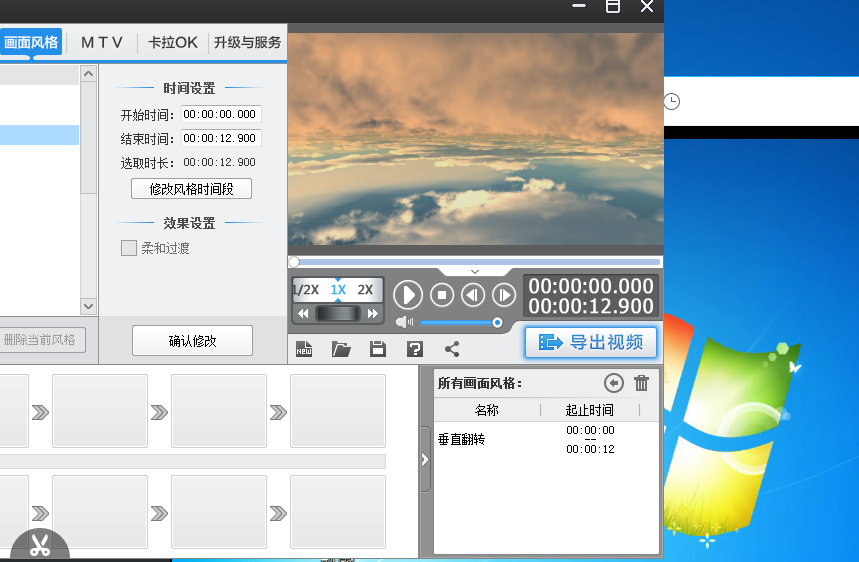Set playback speed to 1/2X

(x=306, y=290)
